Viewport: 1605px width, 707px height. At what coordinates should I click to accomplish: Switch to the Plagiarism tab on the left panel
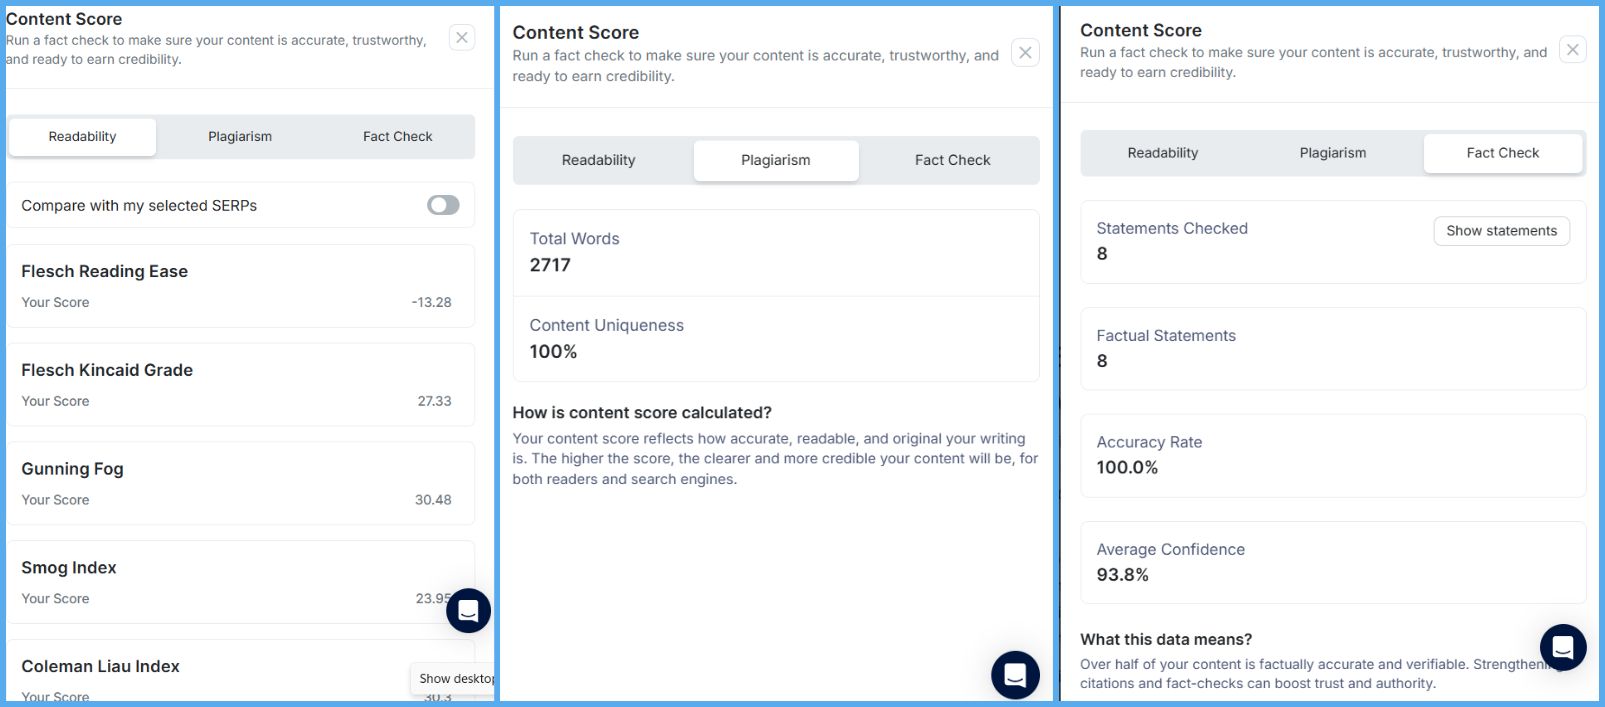click(240, 136)
